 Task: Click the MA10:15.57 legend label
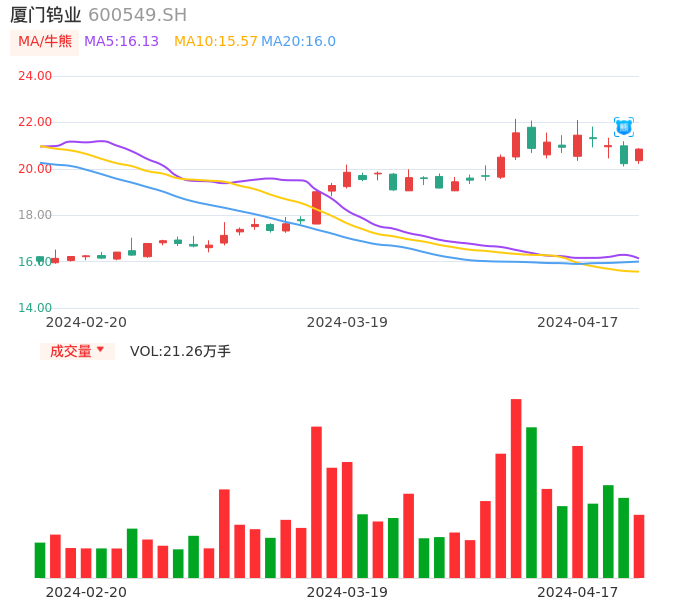216,41
